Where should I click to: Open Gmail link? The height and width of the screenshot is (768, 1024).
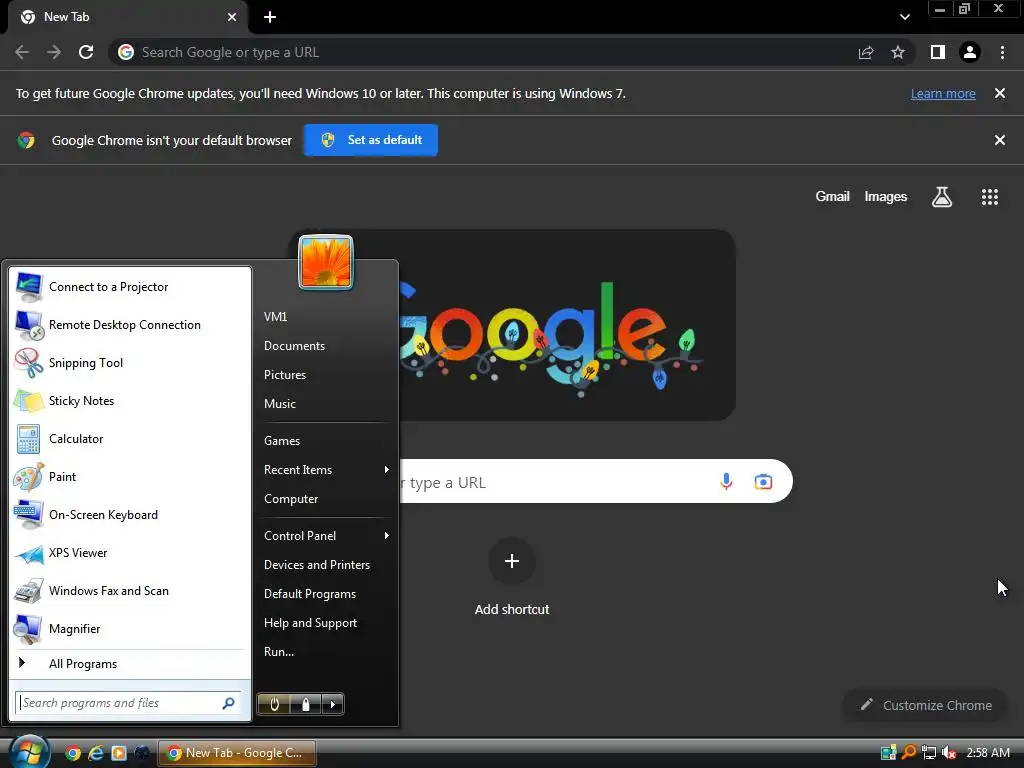(833, 197)
